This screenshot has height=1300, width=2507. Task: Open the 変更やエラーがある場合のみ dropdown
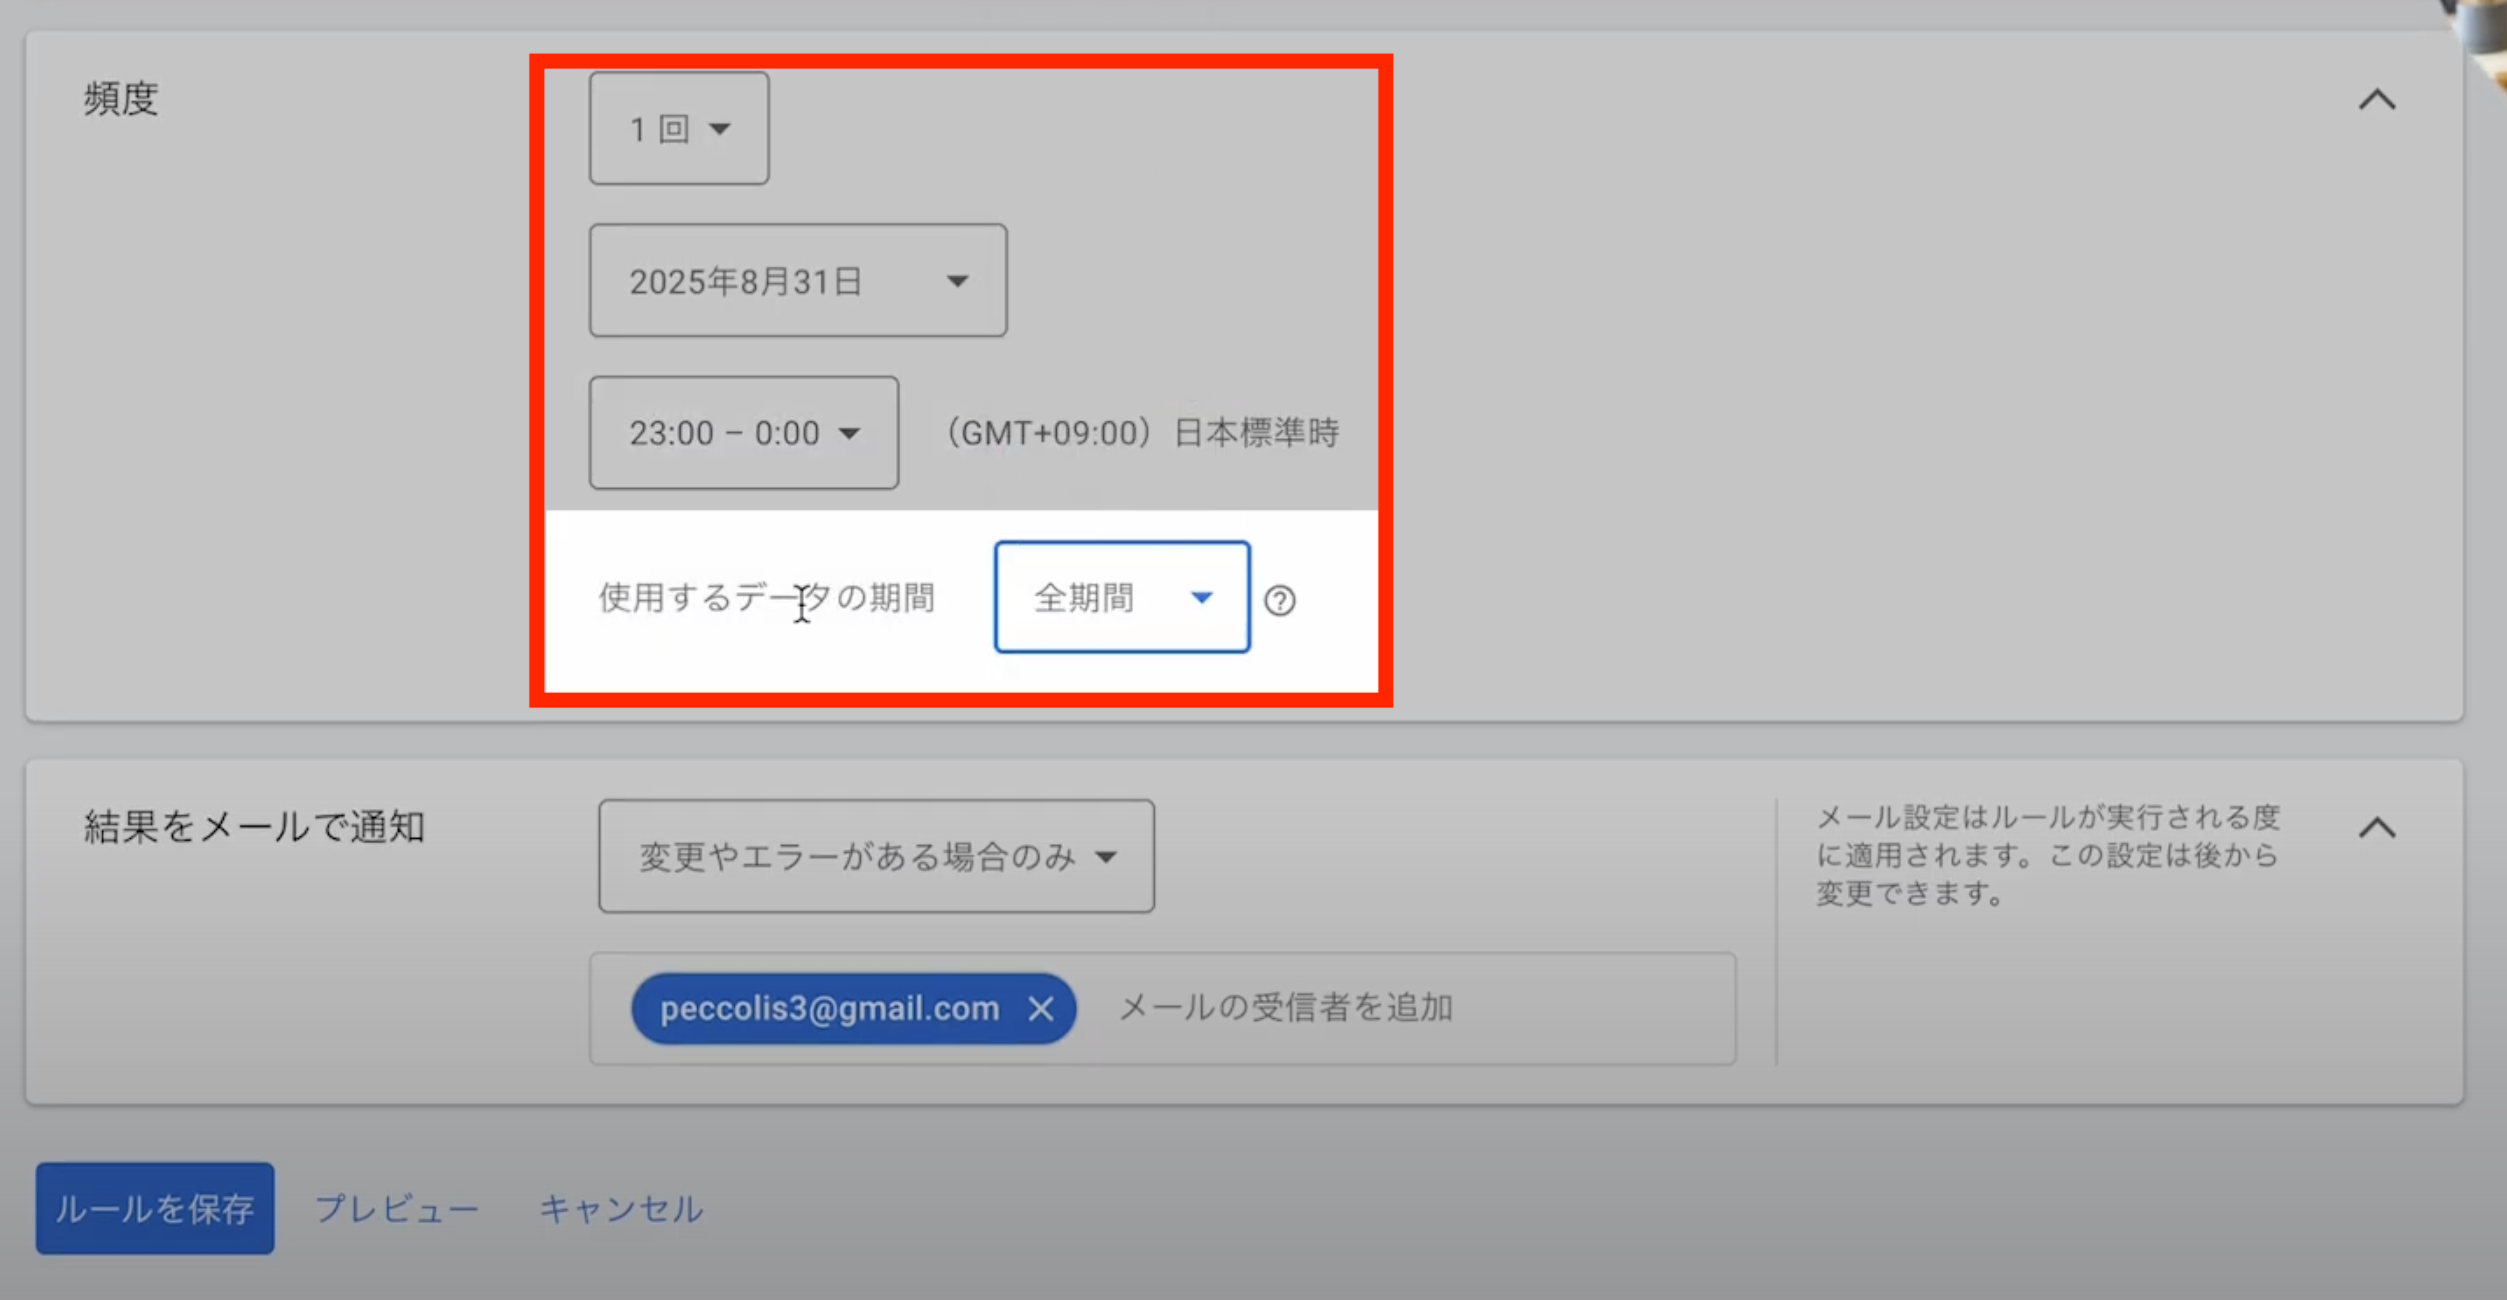(x=876, y=856)
